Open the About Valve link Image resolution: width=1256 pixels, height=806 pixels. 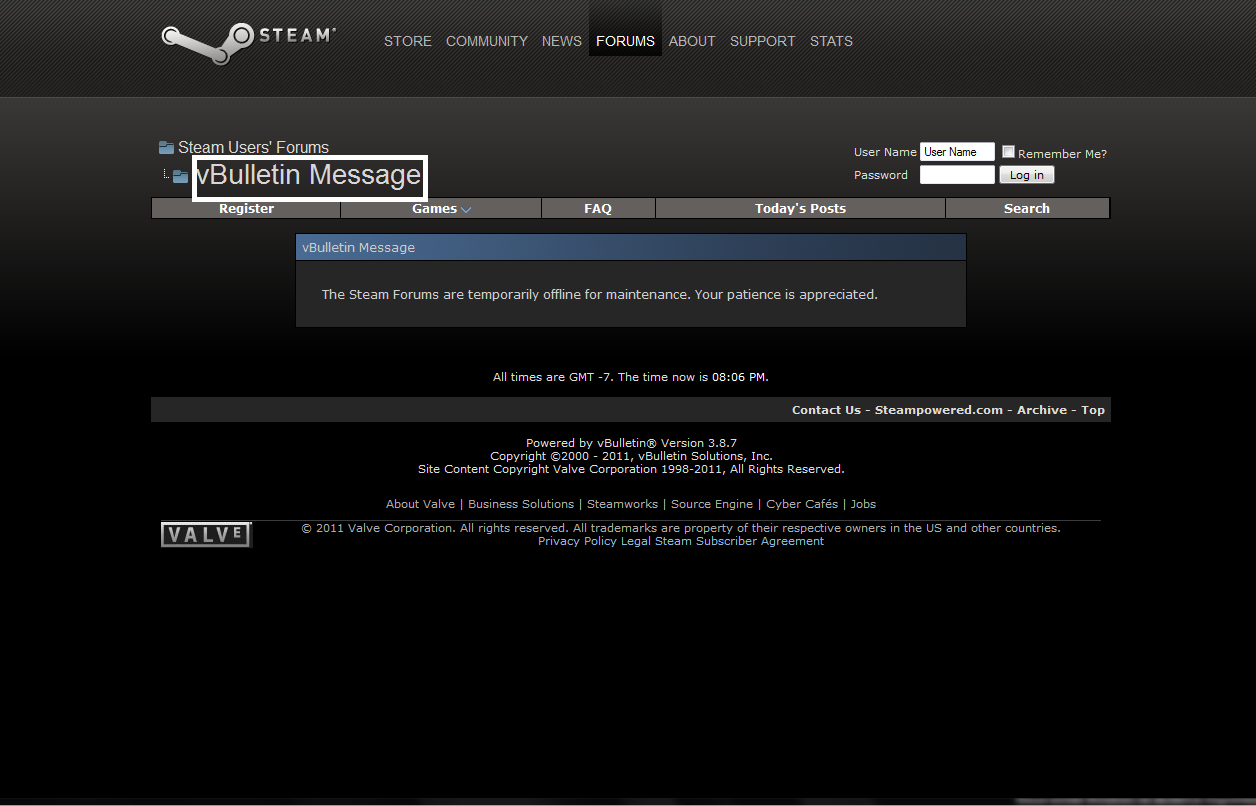pos(420,504)
